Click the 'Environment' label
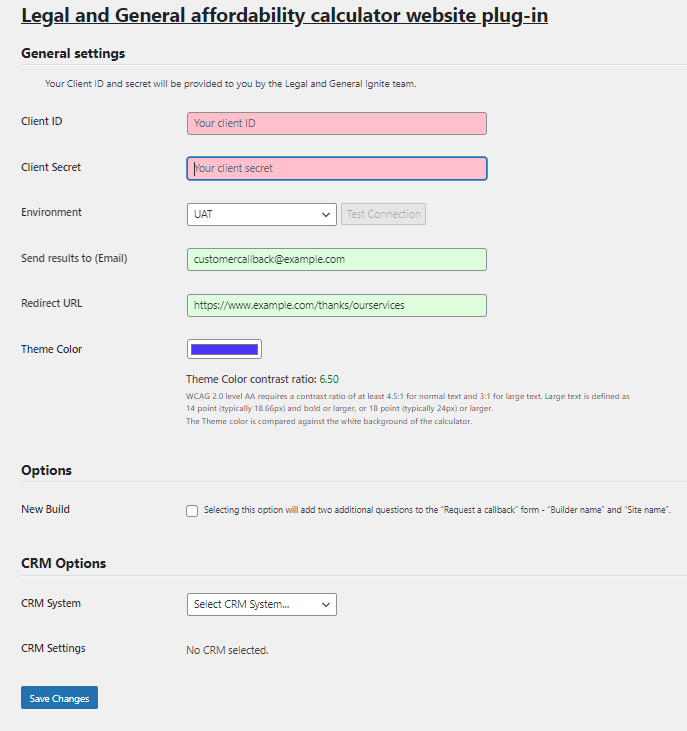687x731 pixels. pyautogui.click(x=51, y=212)
